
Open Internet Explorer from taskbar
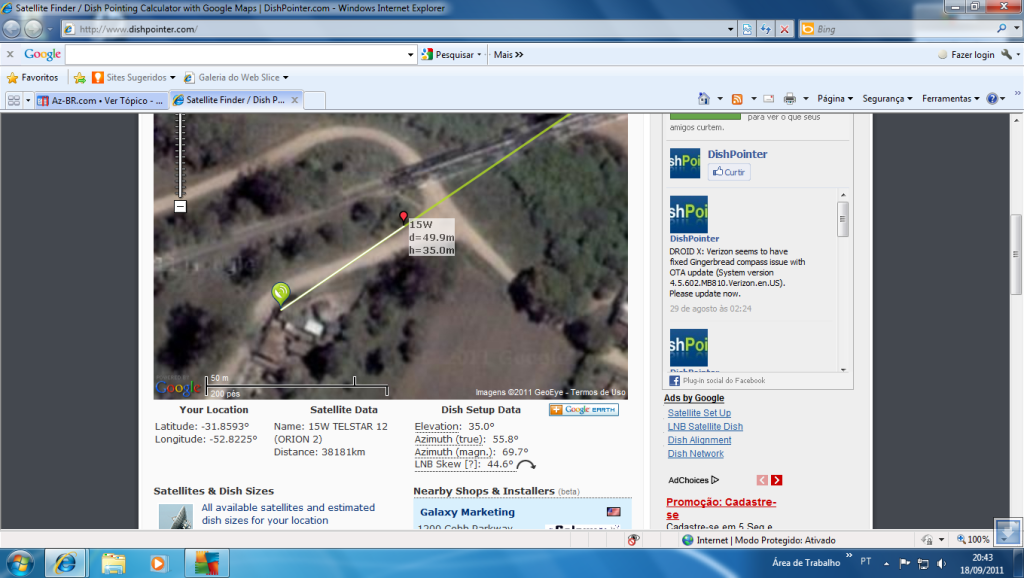65,563
